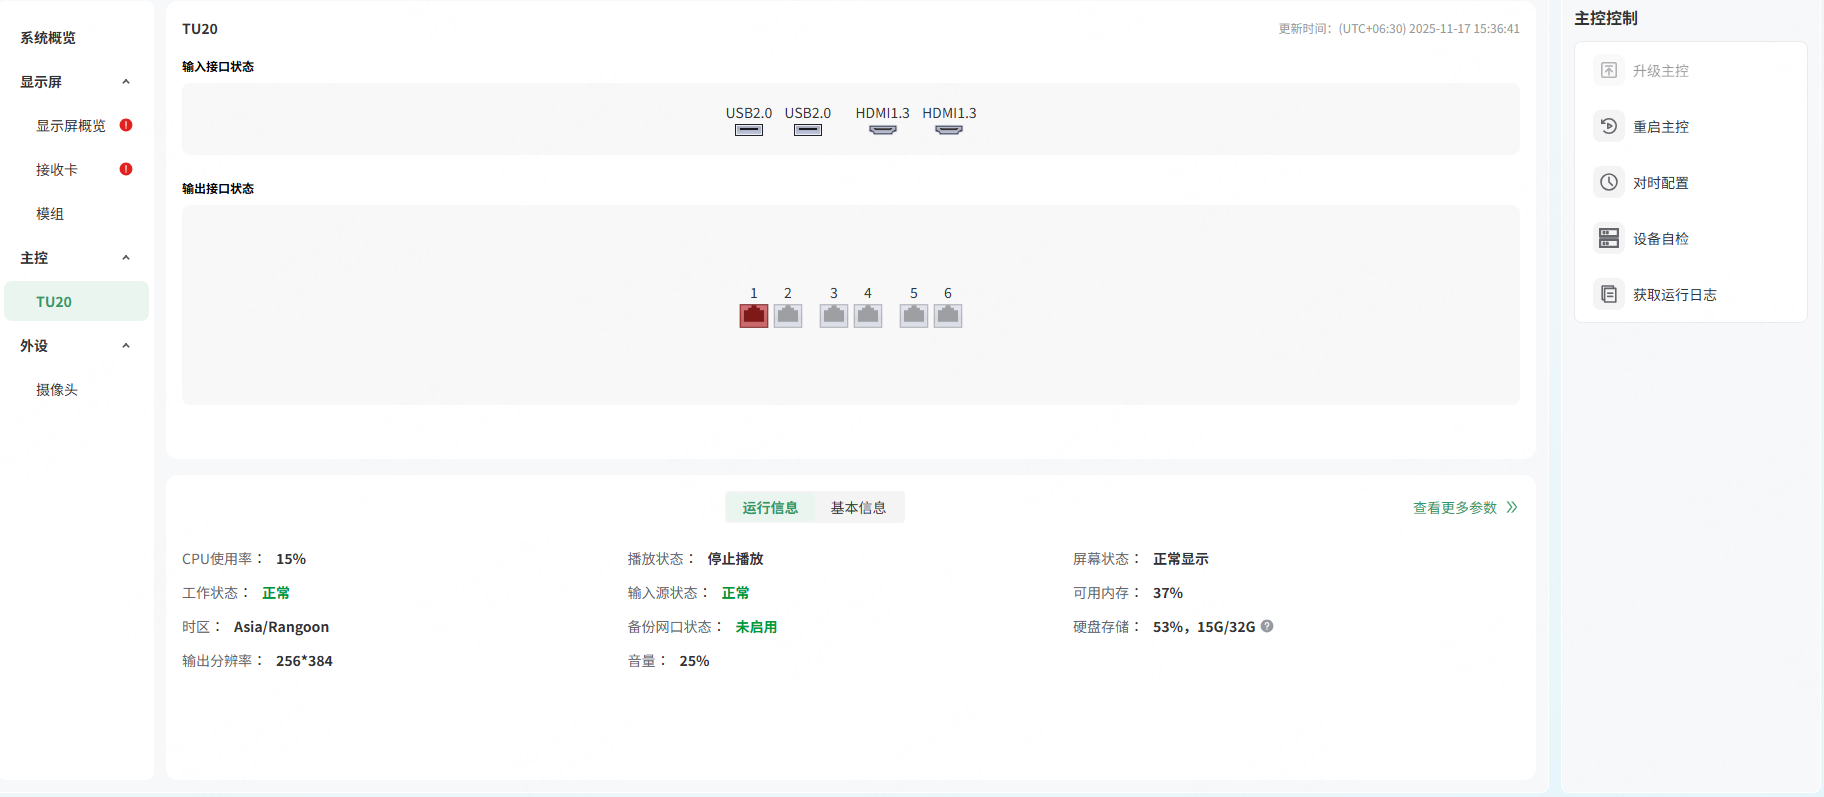Collapse the 外设 sidebar section
The height and width of the screenshot is (797, 1824).
[x=126, y=346]
